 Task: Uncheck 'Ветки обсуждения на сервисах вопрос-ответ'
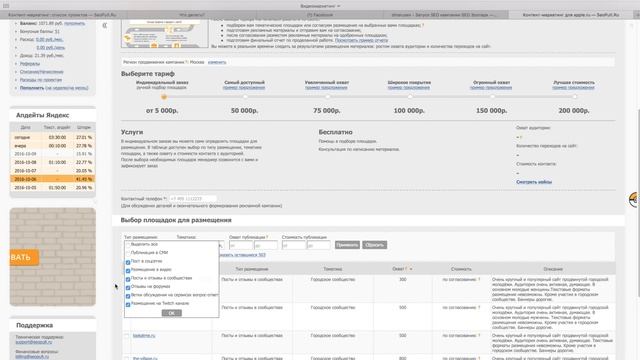128,296
